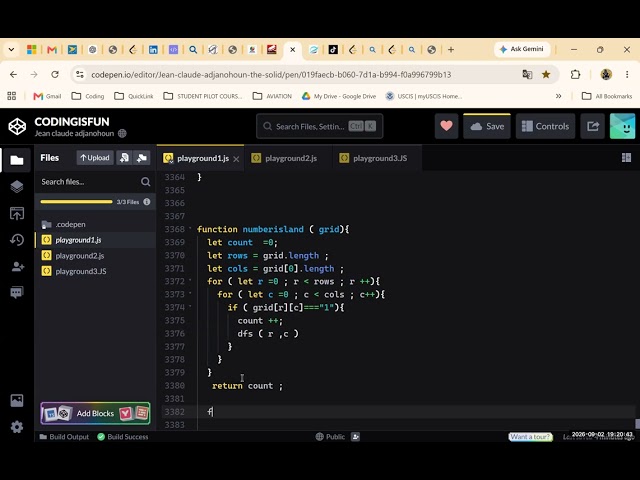
Task: Expand the tab search dropdown arrow
Action: (x=11, y=49)
